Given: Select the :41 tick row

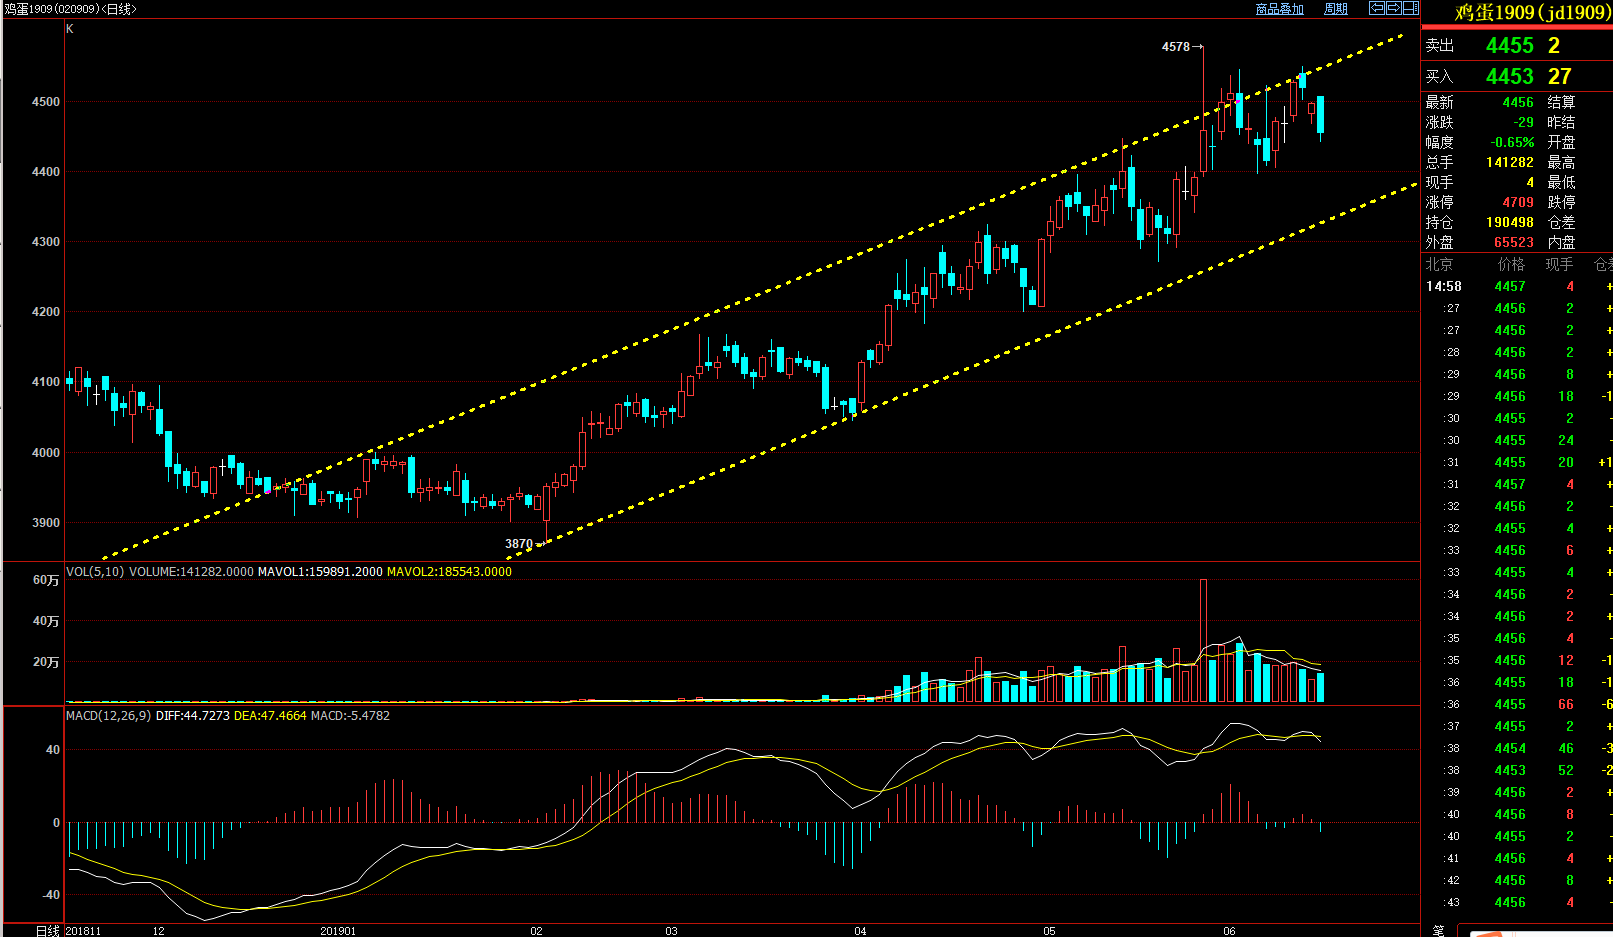Looking at the screenshot, I should [1517, 858].
